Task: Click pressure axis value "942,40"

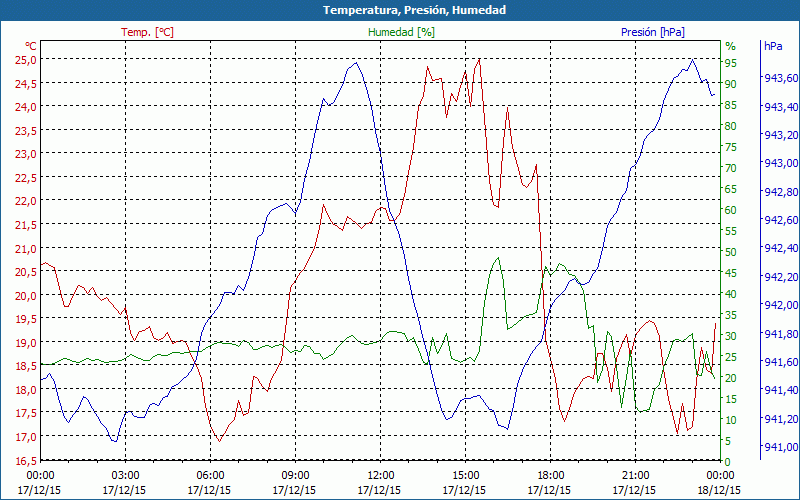Action: click(x=780, y=248)
